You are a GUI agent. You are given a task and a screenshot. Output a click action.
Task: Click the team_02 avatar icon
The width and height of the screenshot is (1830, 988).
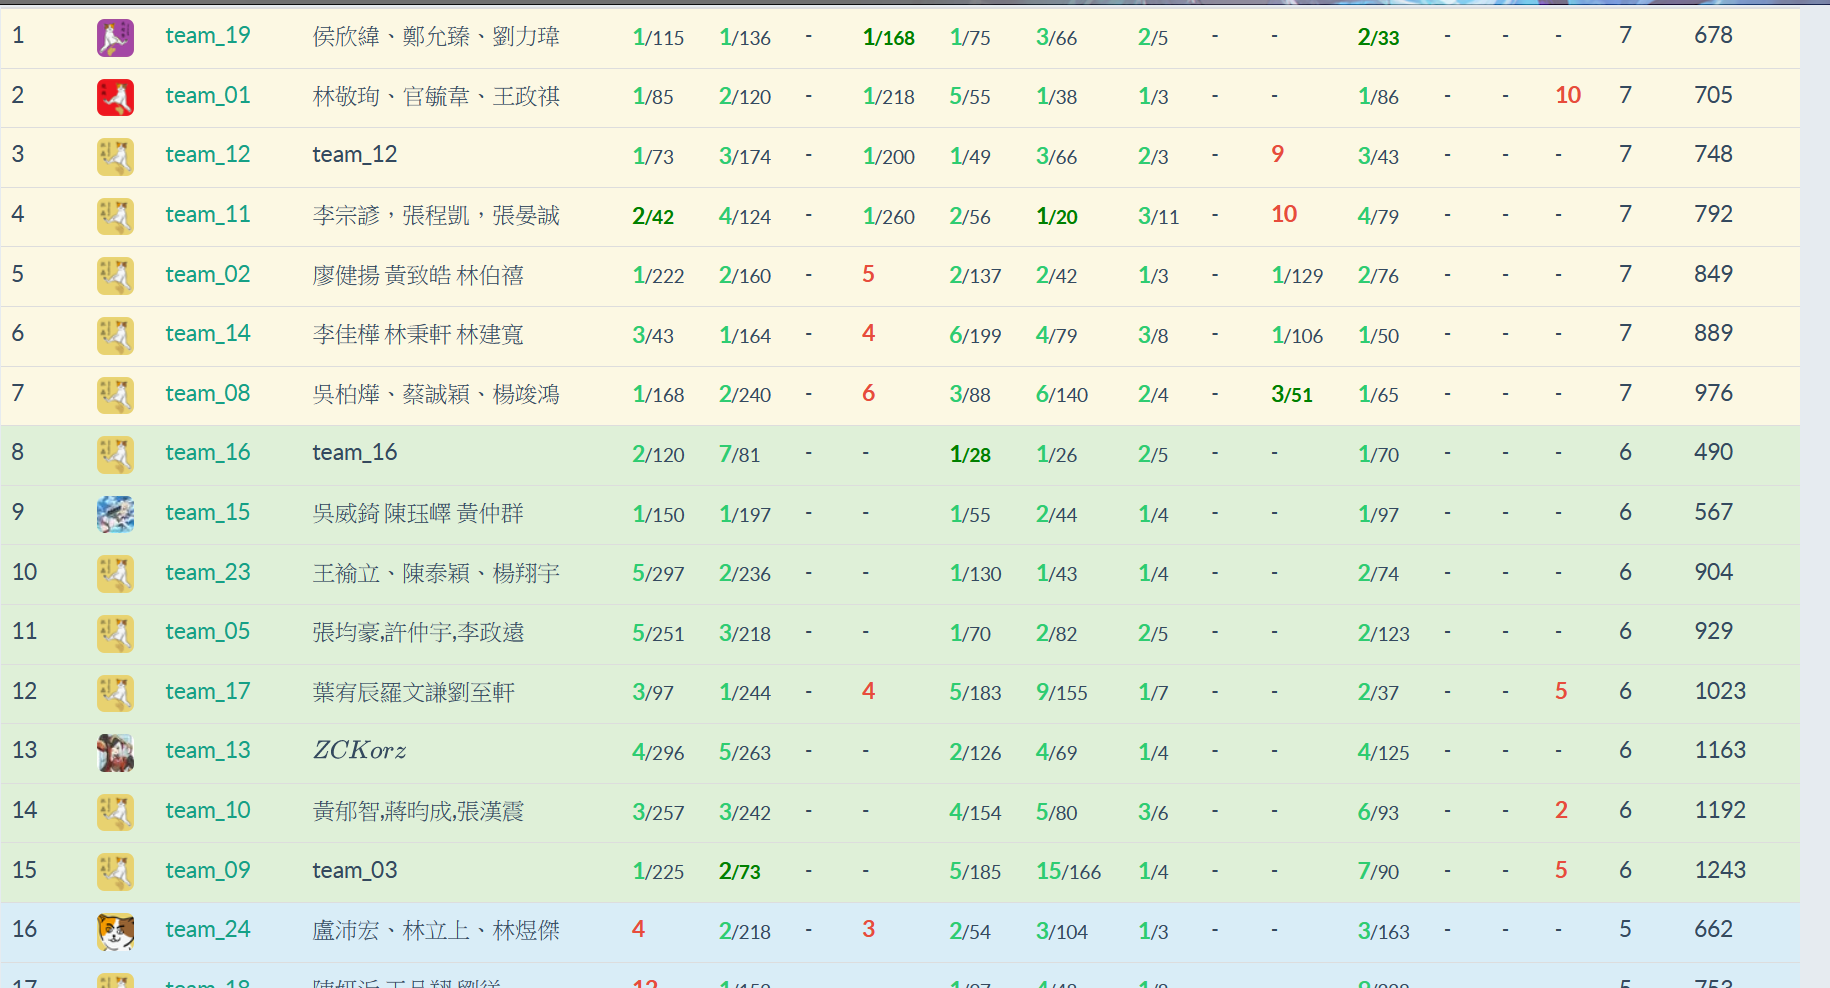[x=115, y=276]
